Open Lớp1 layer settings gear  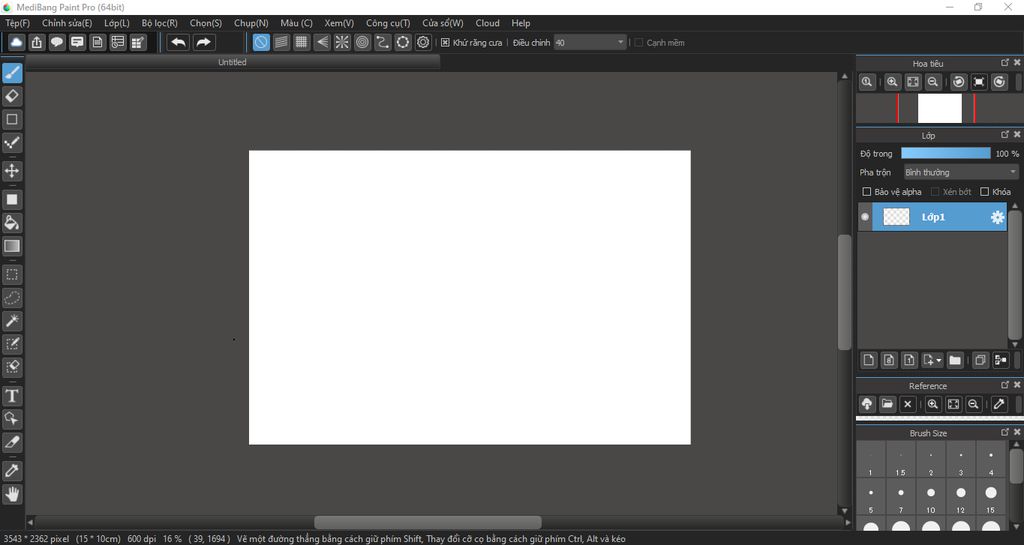pyautogui.click(x=997, y=217)
